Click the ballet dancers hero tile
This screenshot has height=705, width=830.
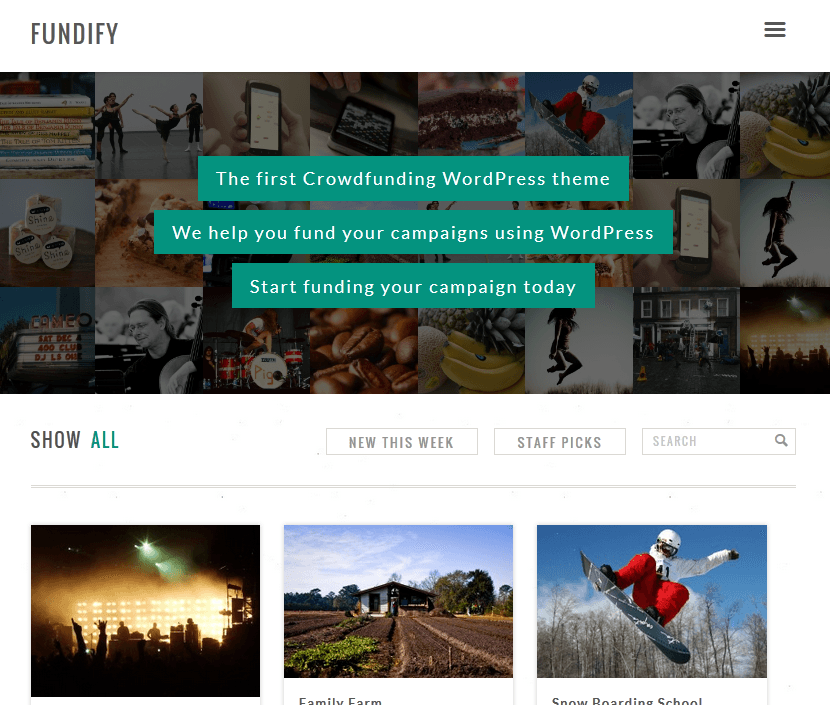pos(149,125)
